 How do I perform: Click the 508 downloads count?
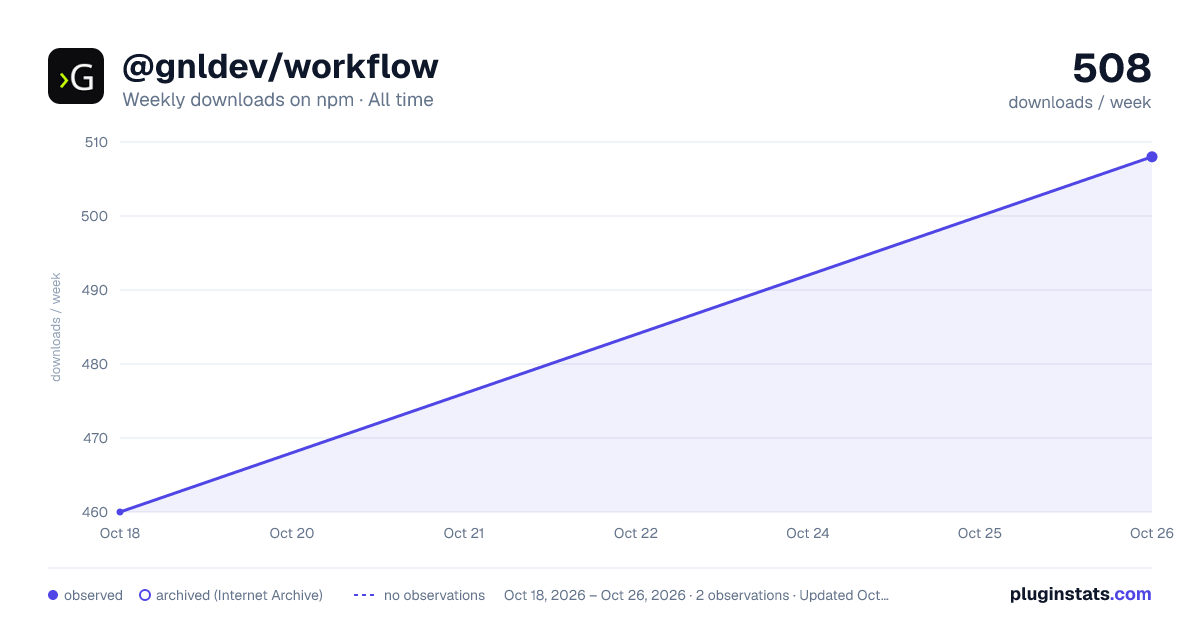pos(1112,68)
